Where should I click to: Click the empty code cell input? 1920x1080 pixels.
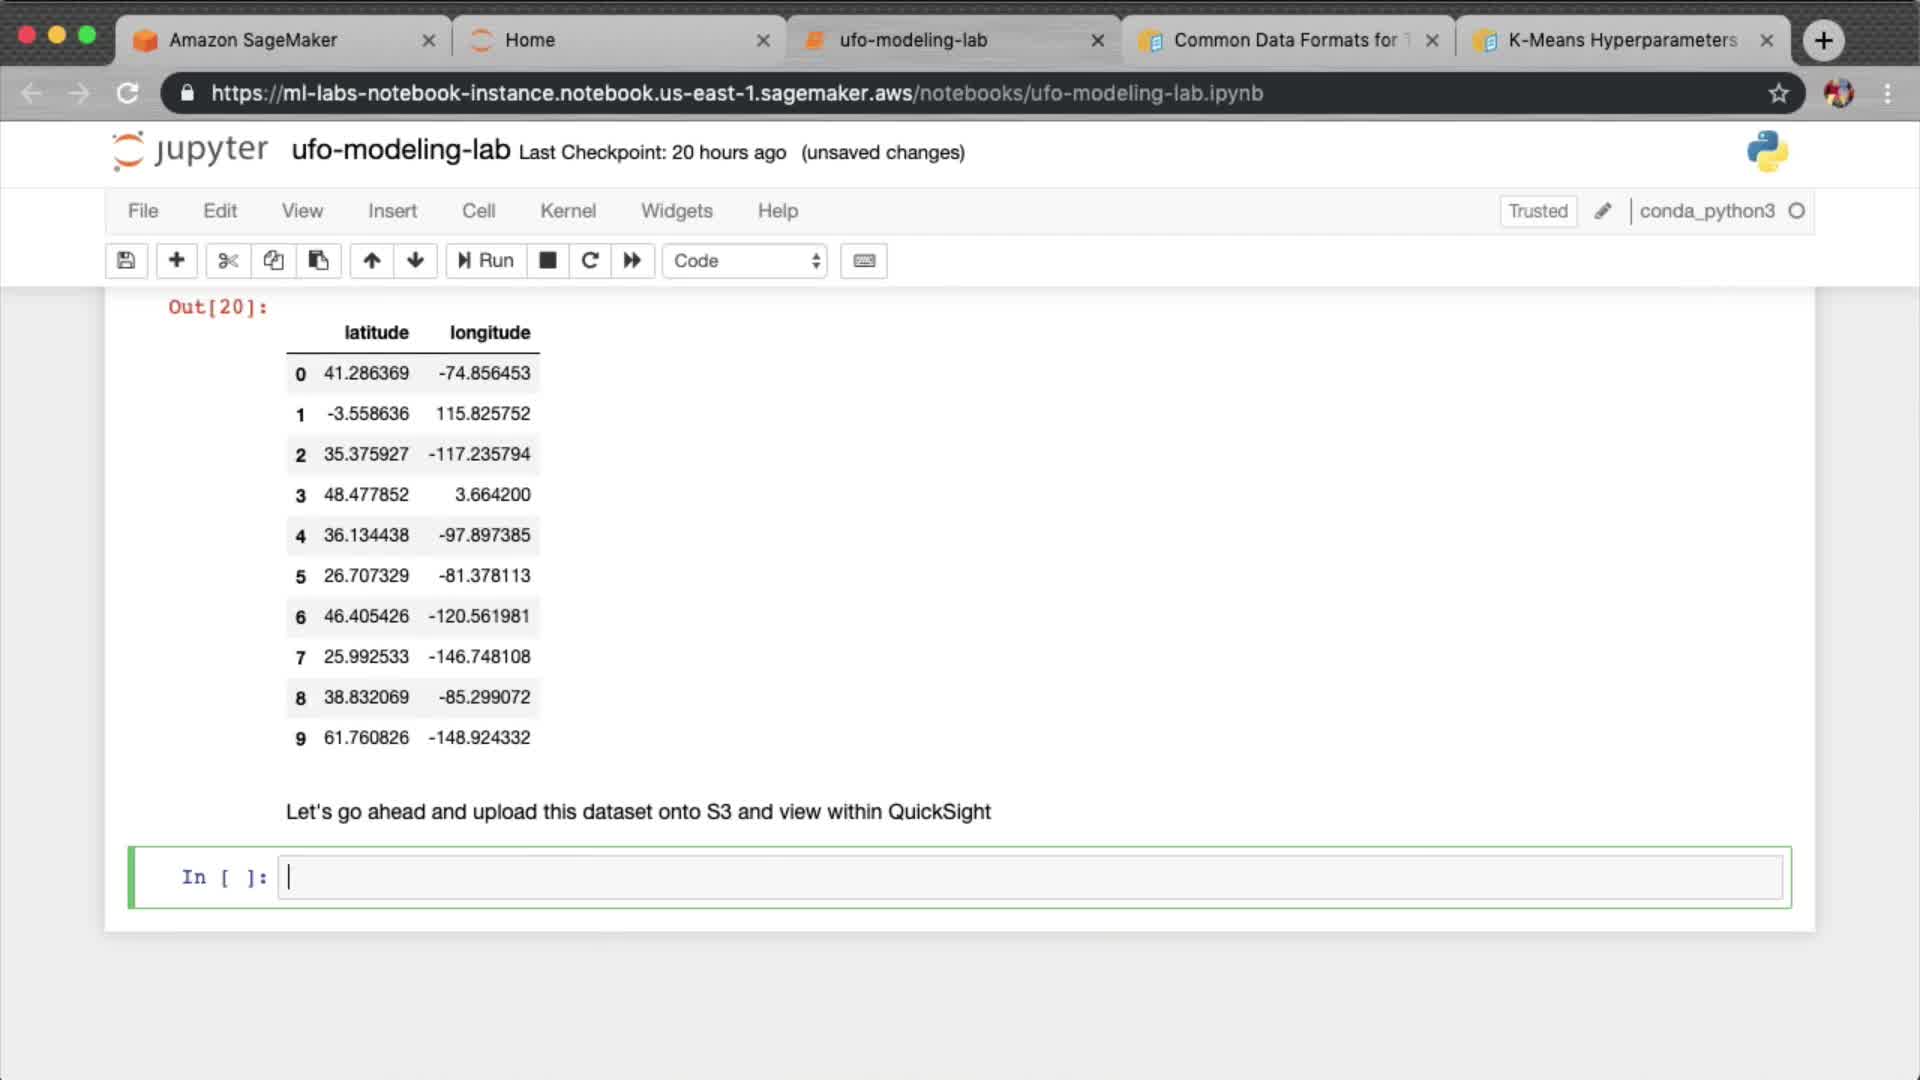[1030, 878]
